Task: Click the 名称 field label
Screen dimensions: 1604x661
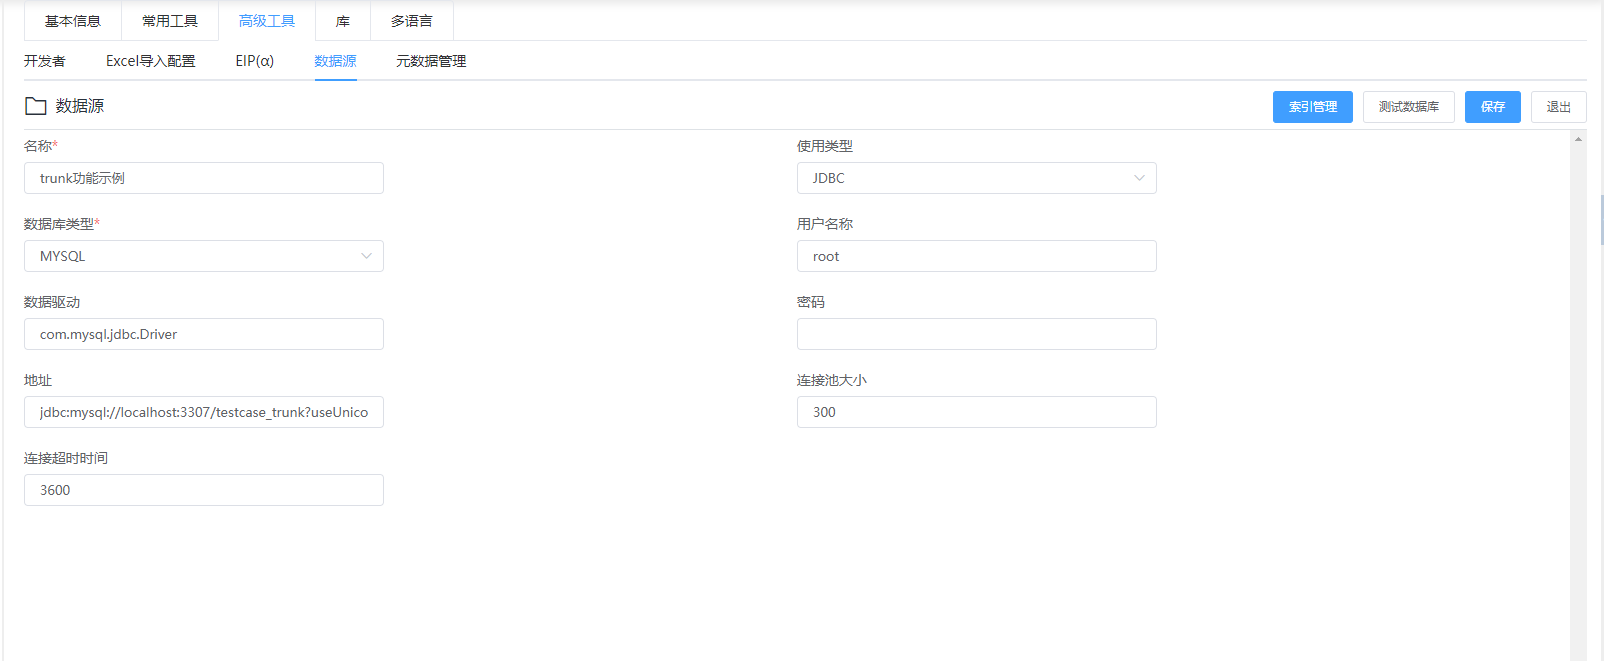Action: [41, 146]
